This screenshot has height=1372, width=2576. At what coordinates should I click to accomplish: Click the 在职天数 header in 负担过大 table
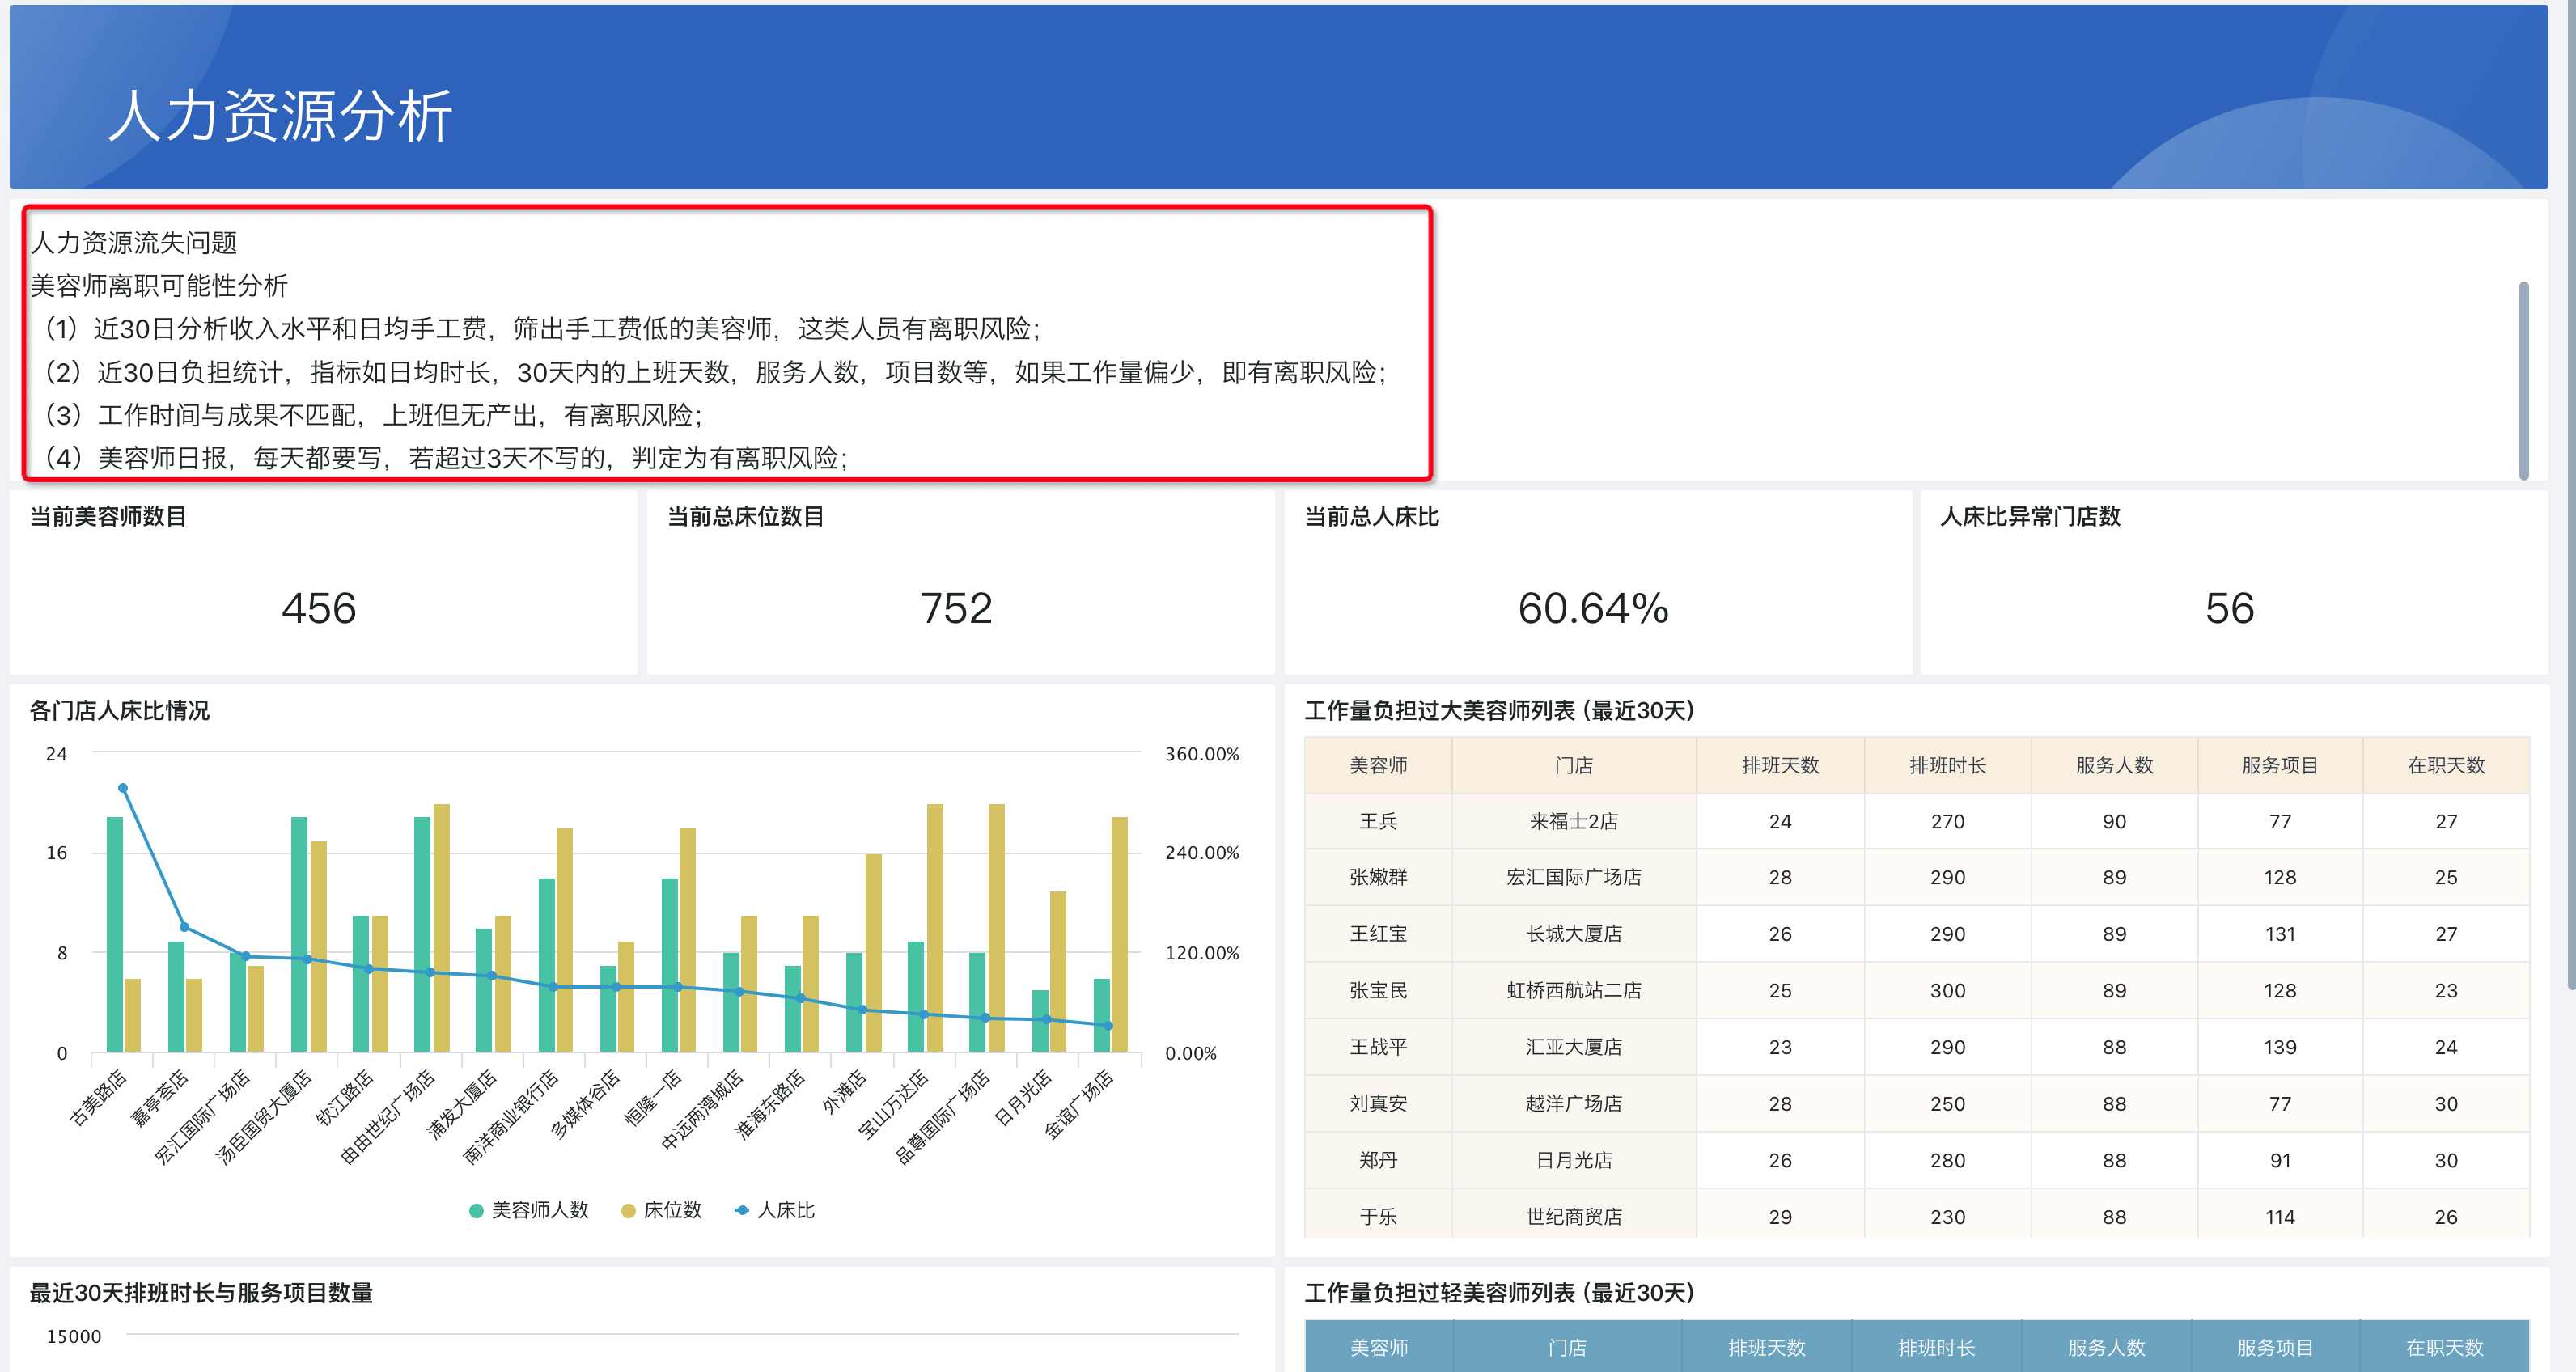pos(2446,765)
